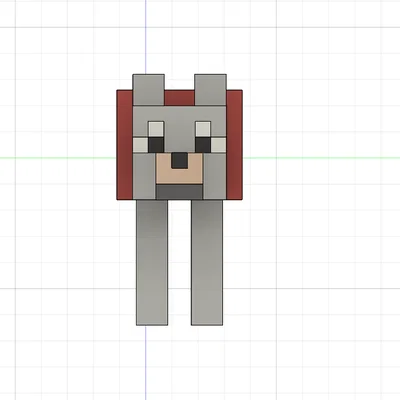Select the red backing strip between the ears

(x=179, y=98)
